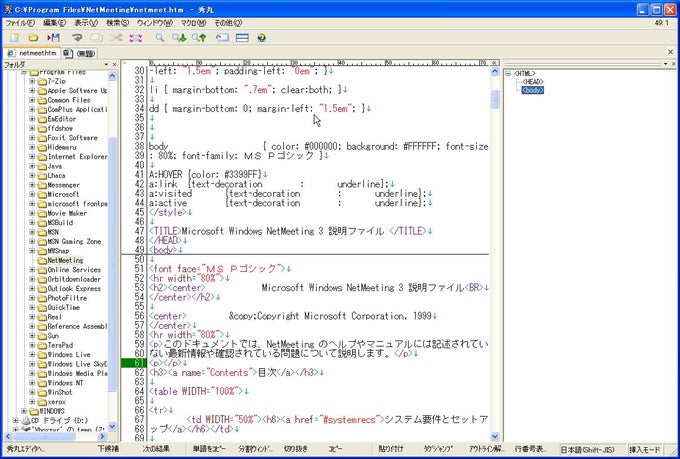Close the folder pane with its X
Viewport: 680px width, 459px height.
click(x=114, y=65)
